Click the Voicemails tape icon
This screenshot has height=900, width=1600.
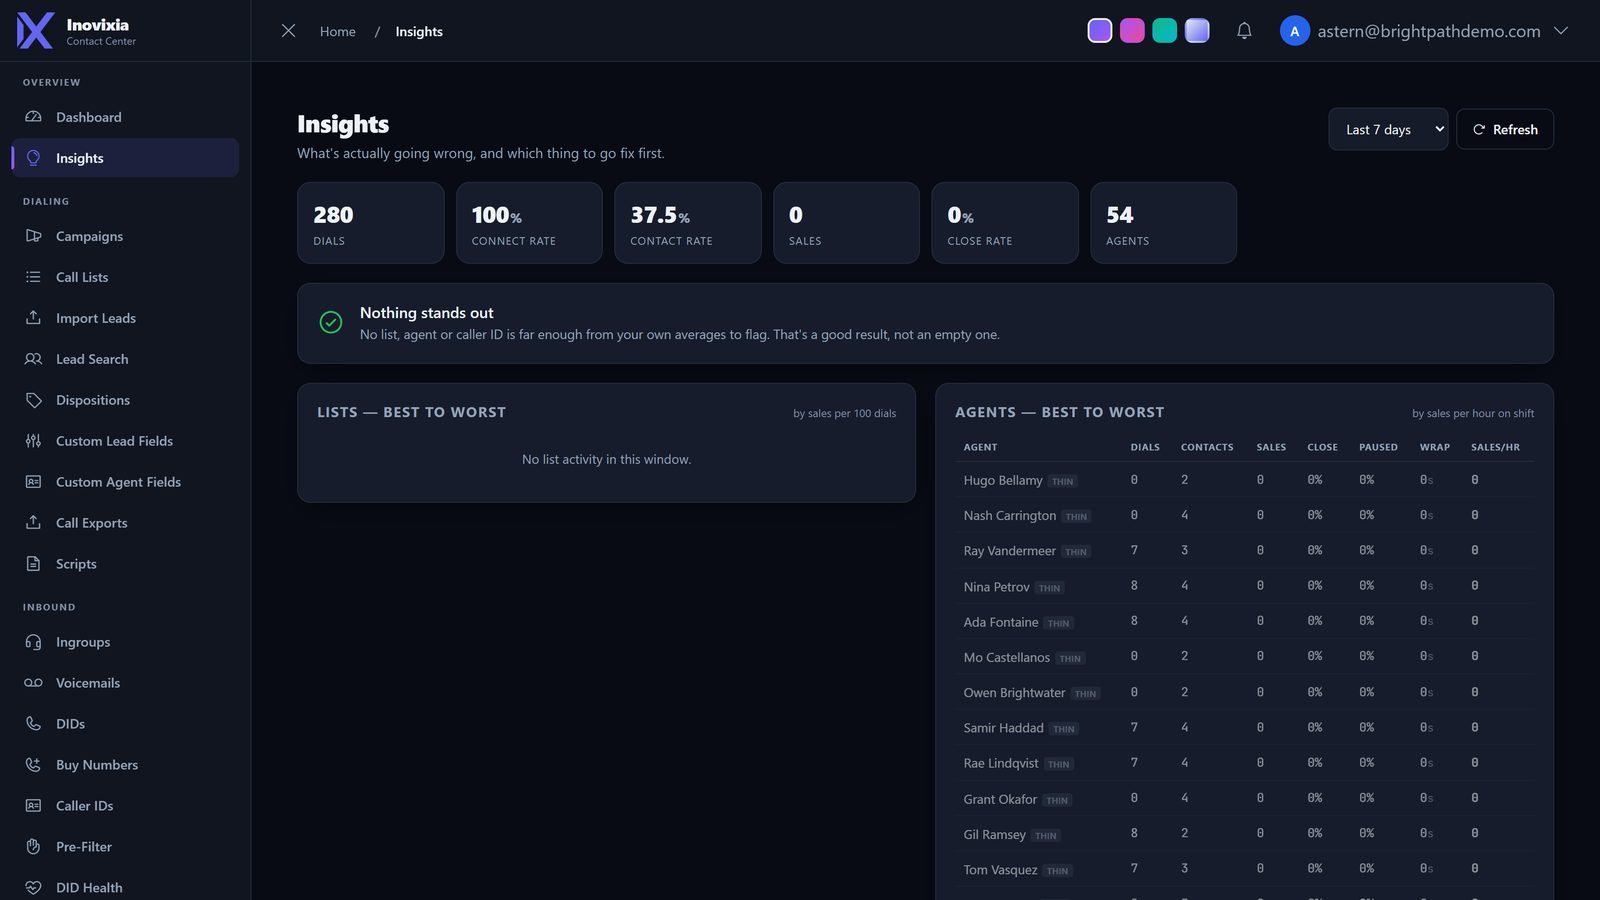tap(33, 683)
